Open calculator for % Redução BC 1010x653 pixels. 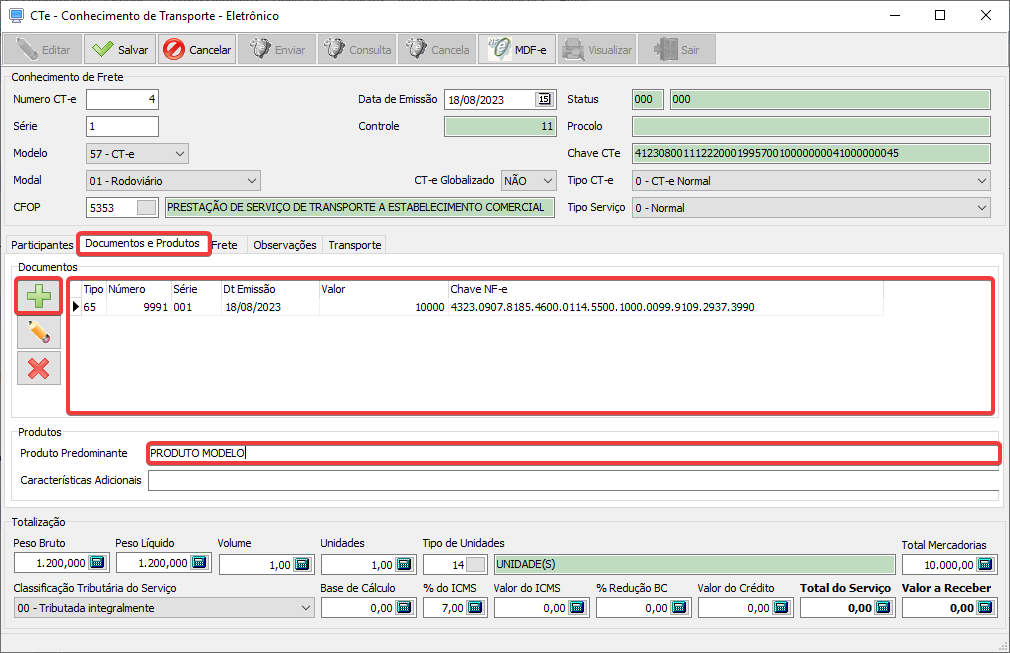point(679,607)
